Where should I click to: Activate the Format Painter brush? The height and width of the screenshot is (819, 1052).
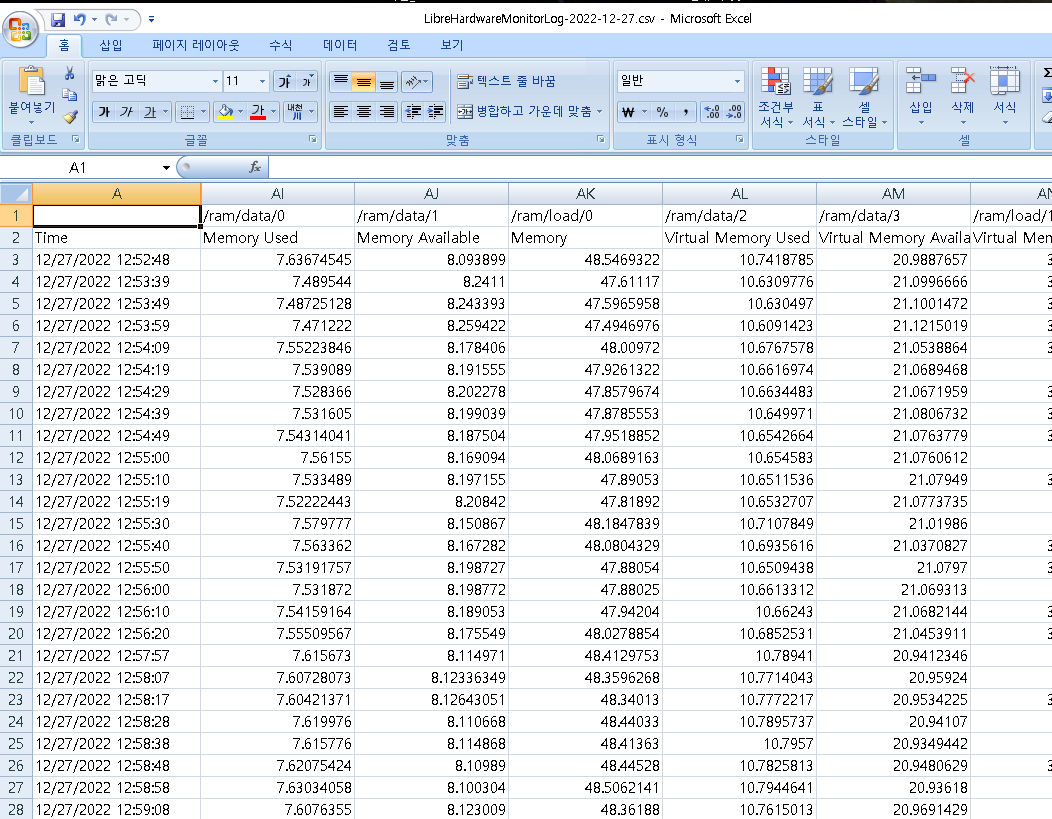(x=69, y=116)
